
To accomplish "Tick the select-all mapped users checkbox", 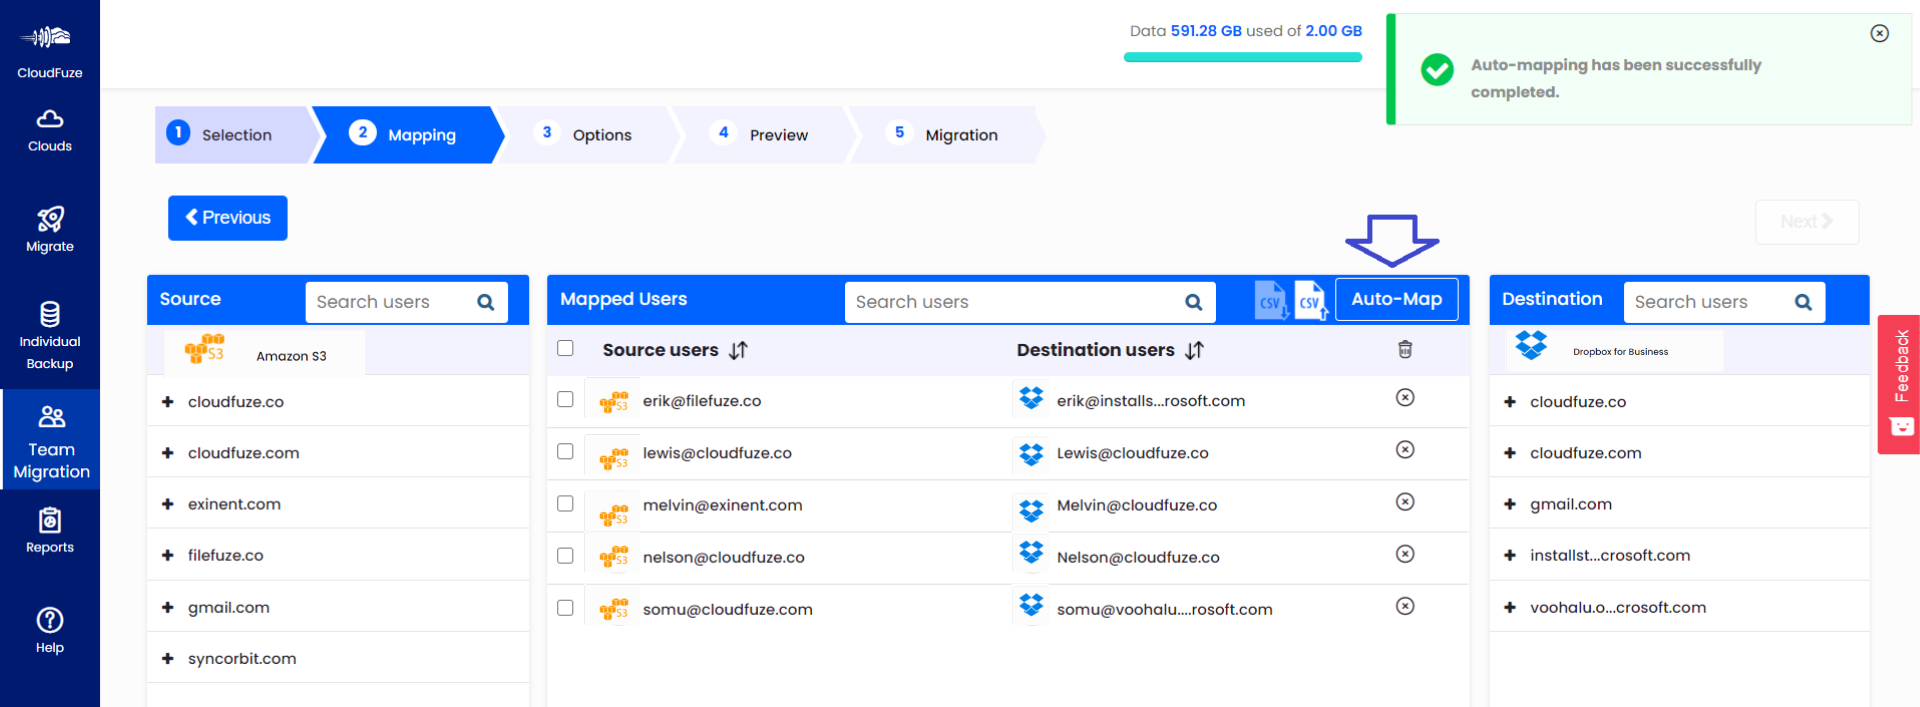I will click(x=565, y=348).
